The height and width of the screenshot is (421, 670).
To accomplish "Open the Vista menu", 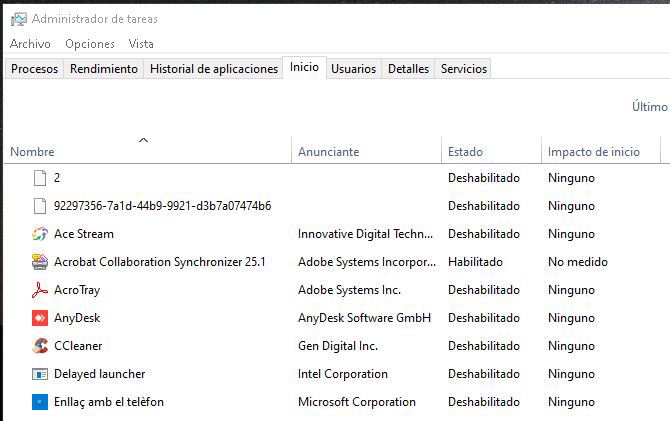I will pos(141,44).
